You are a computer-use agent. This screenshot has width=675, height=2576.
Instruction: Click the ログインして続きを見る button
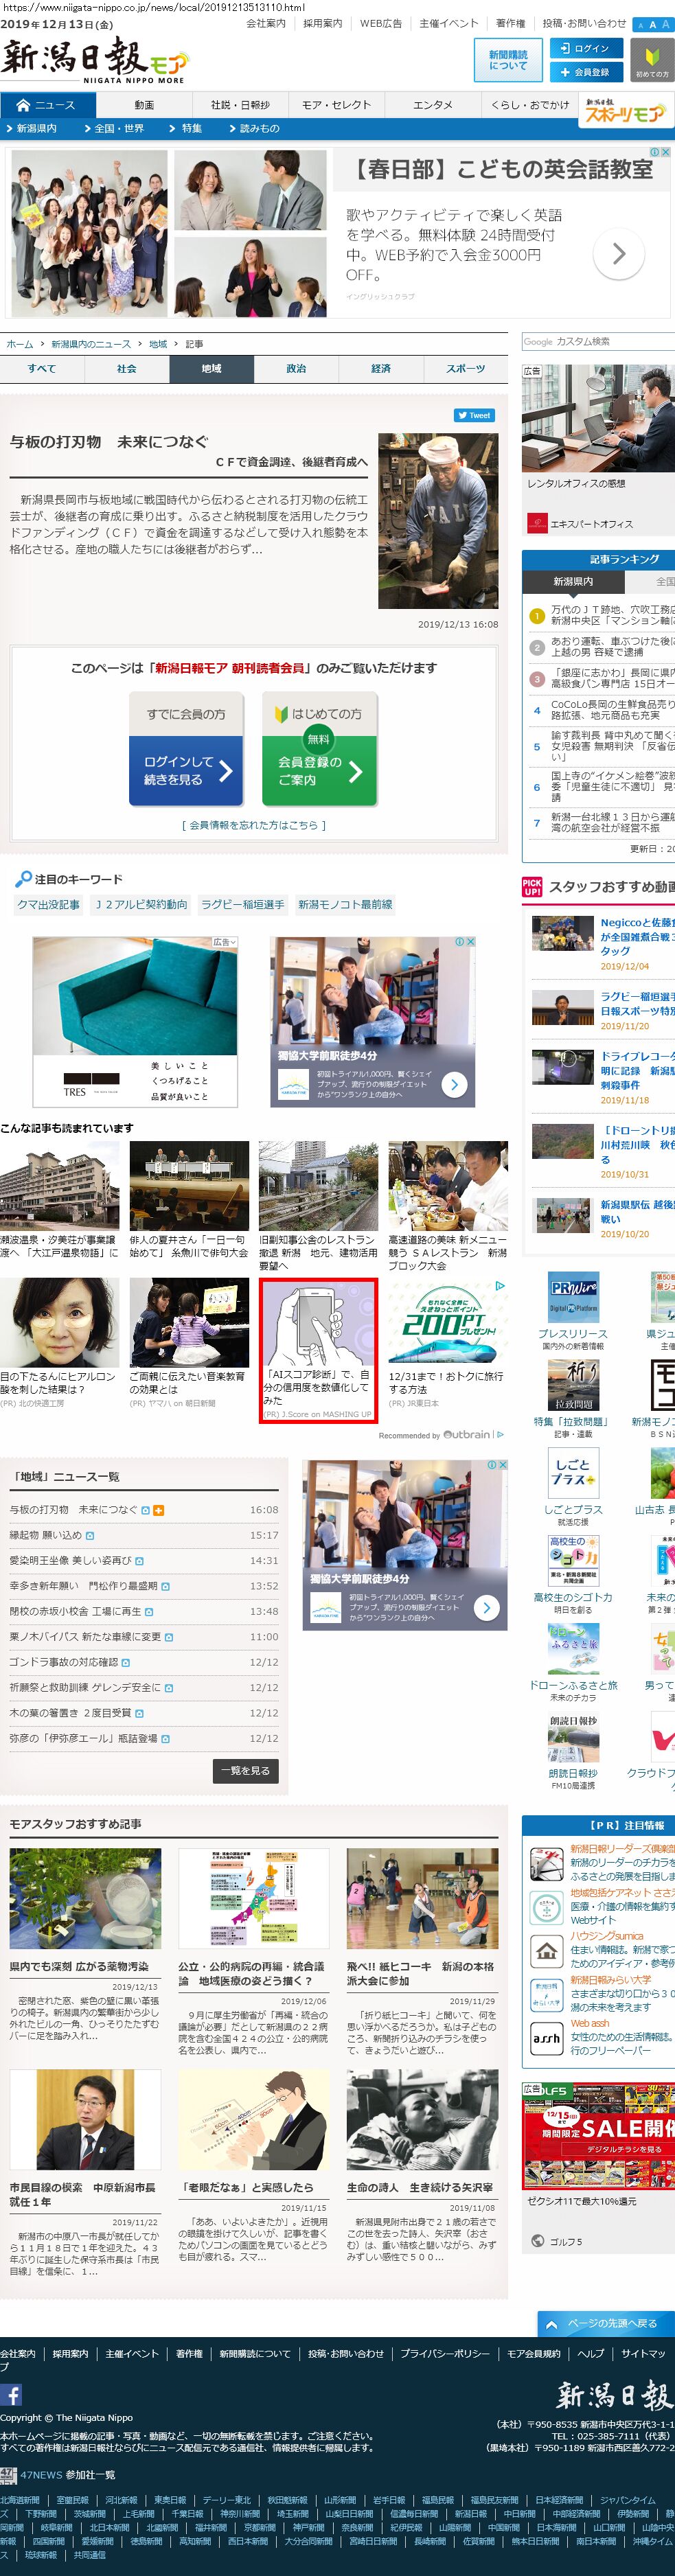click(186, 770)
